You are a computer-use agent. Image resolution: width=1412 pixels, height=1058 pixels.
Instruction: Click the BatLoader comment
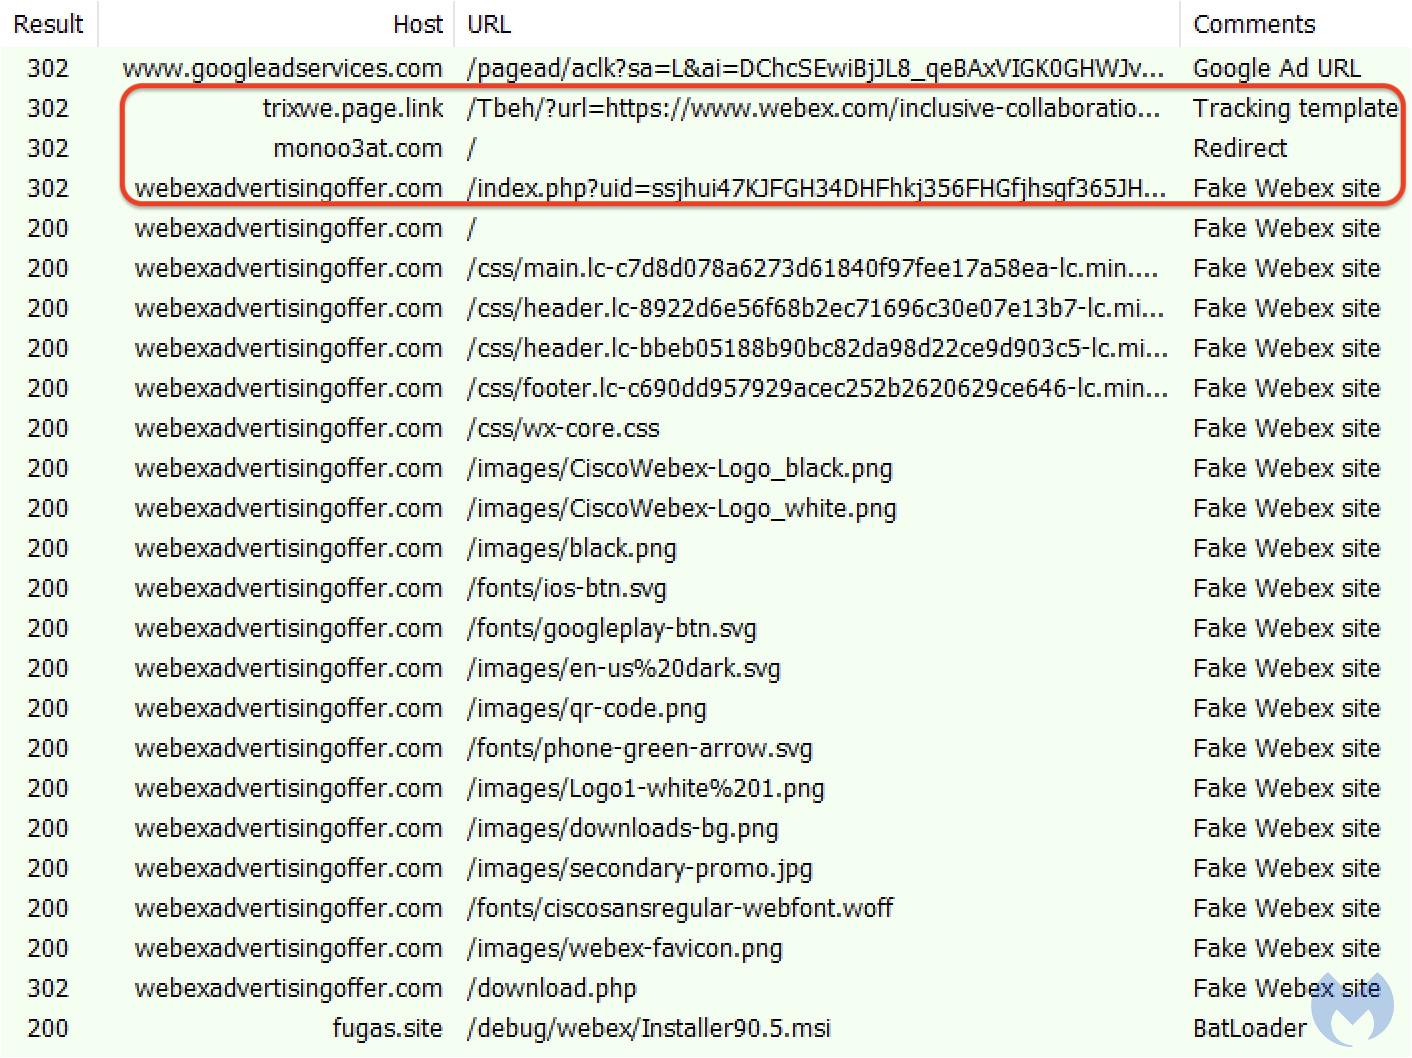(1249, 1028)
